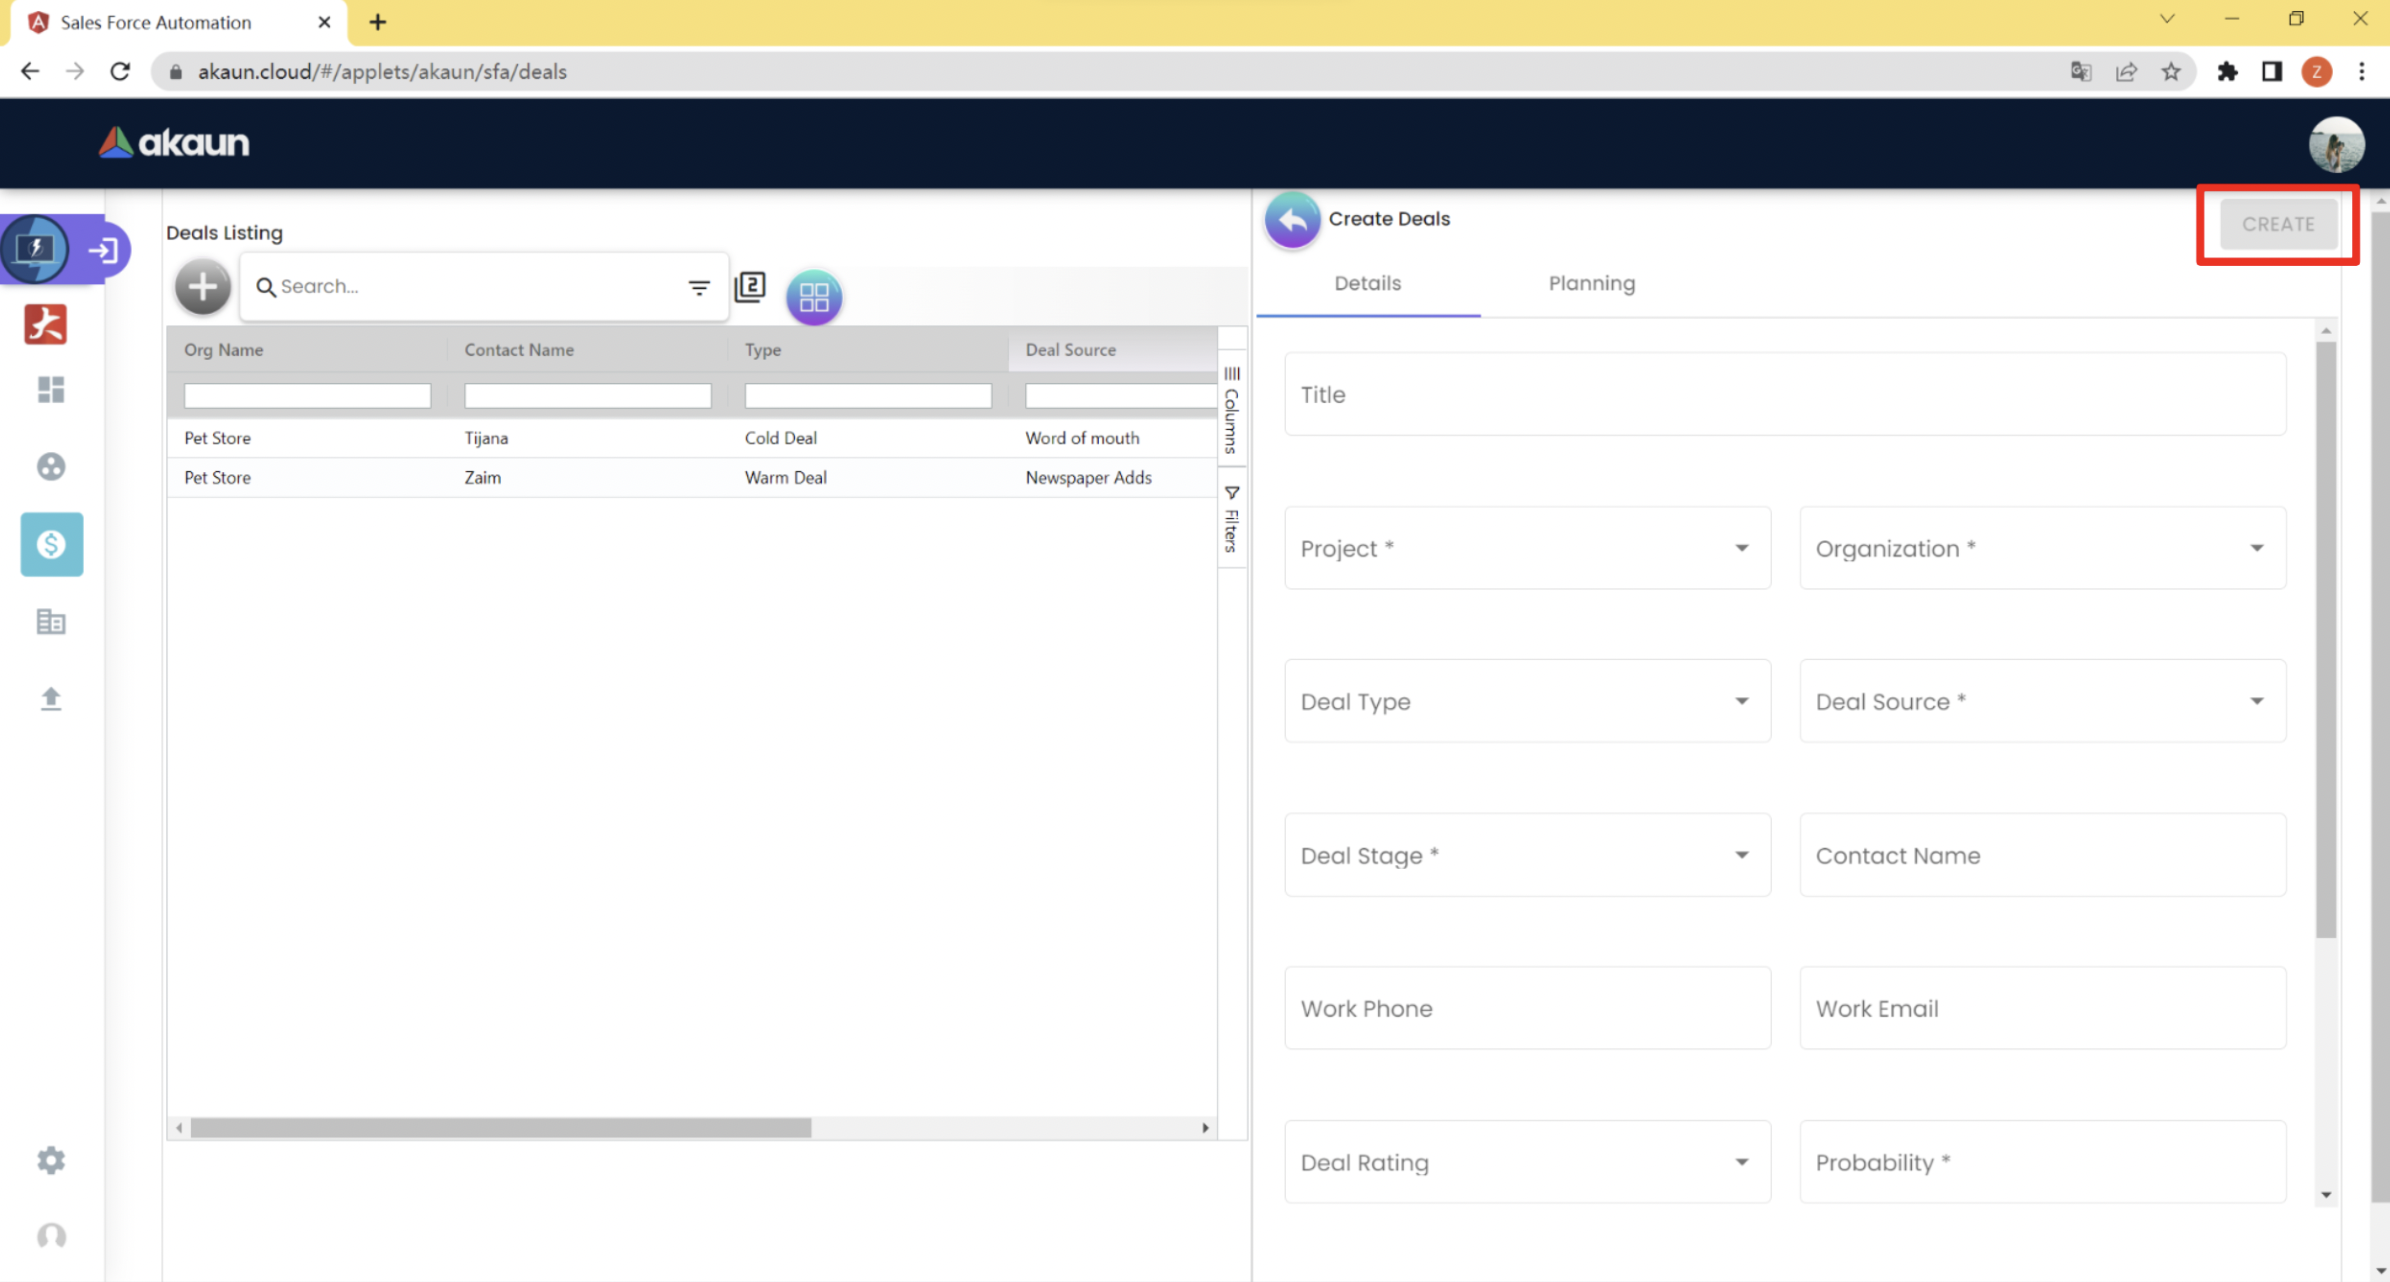Viewport: 2390px width, 1282px height.
Task: Open the dashboard tiles sidebar icon
Action: pyautogui.click(x=51, y=389)
